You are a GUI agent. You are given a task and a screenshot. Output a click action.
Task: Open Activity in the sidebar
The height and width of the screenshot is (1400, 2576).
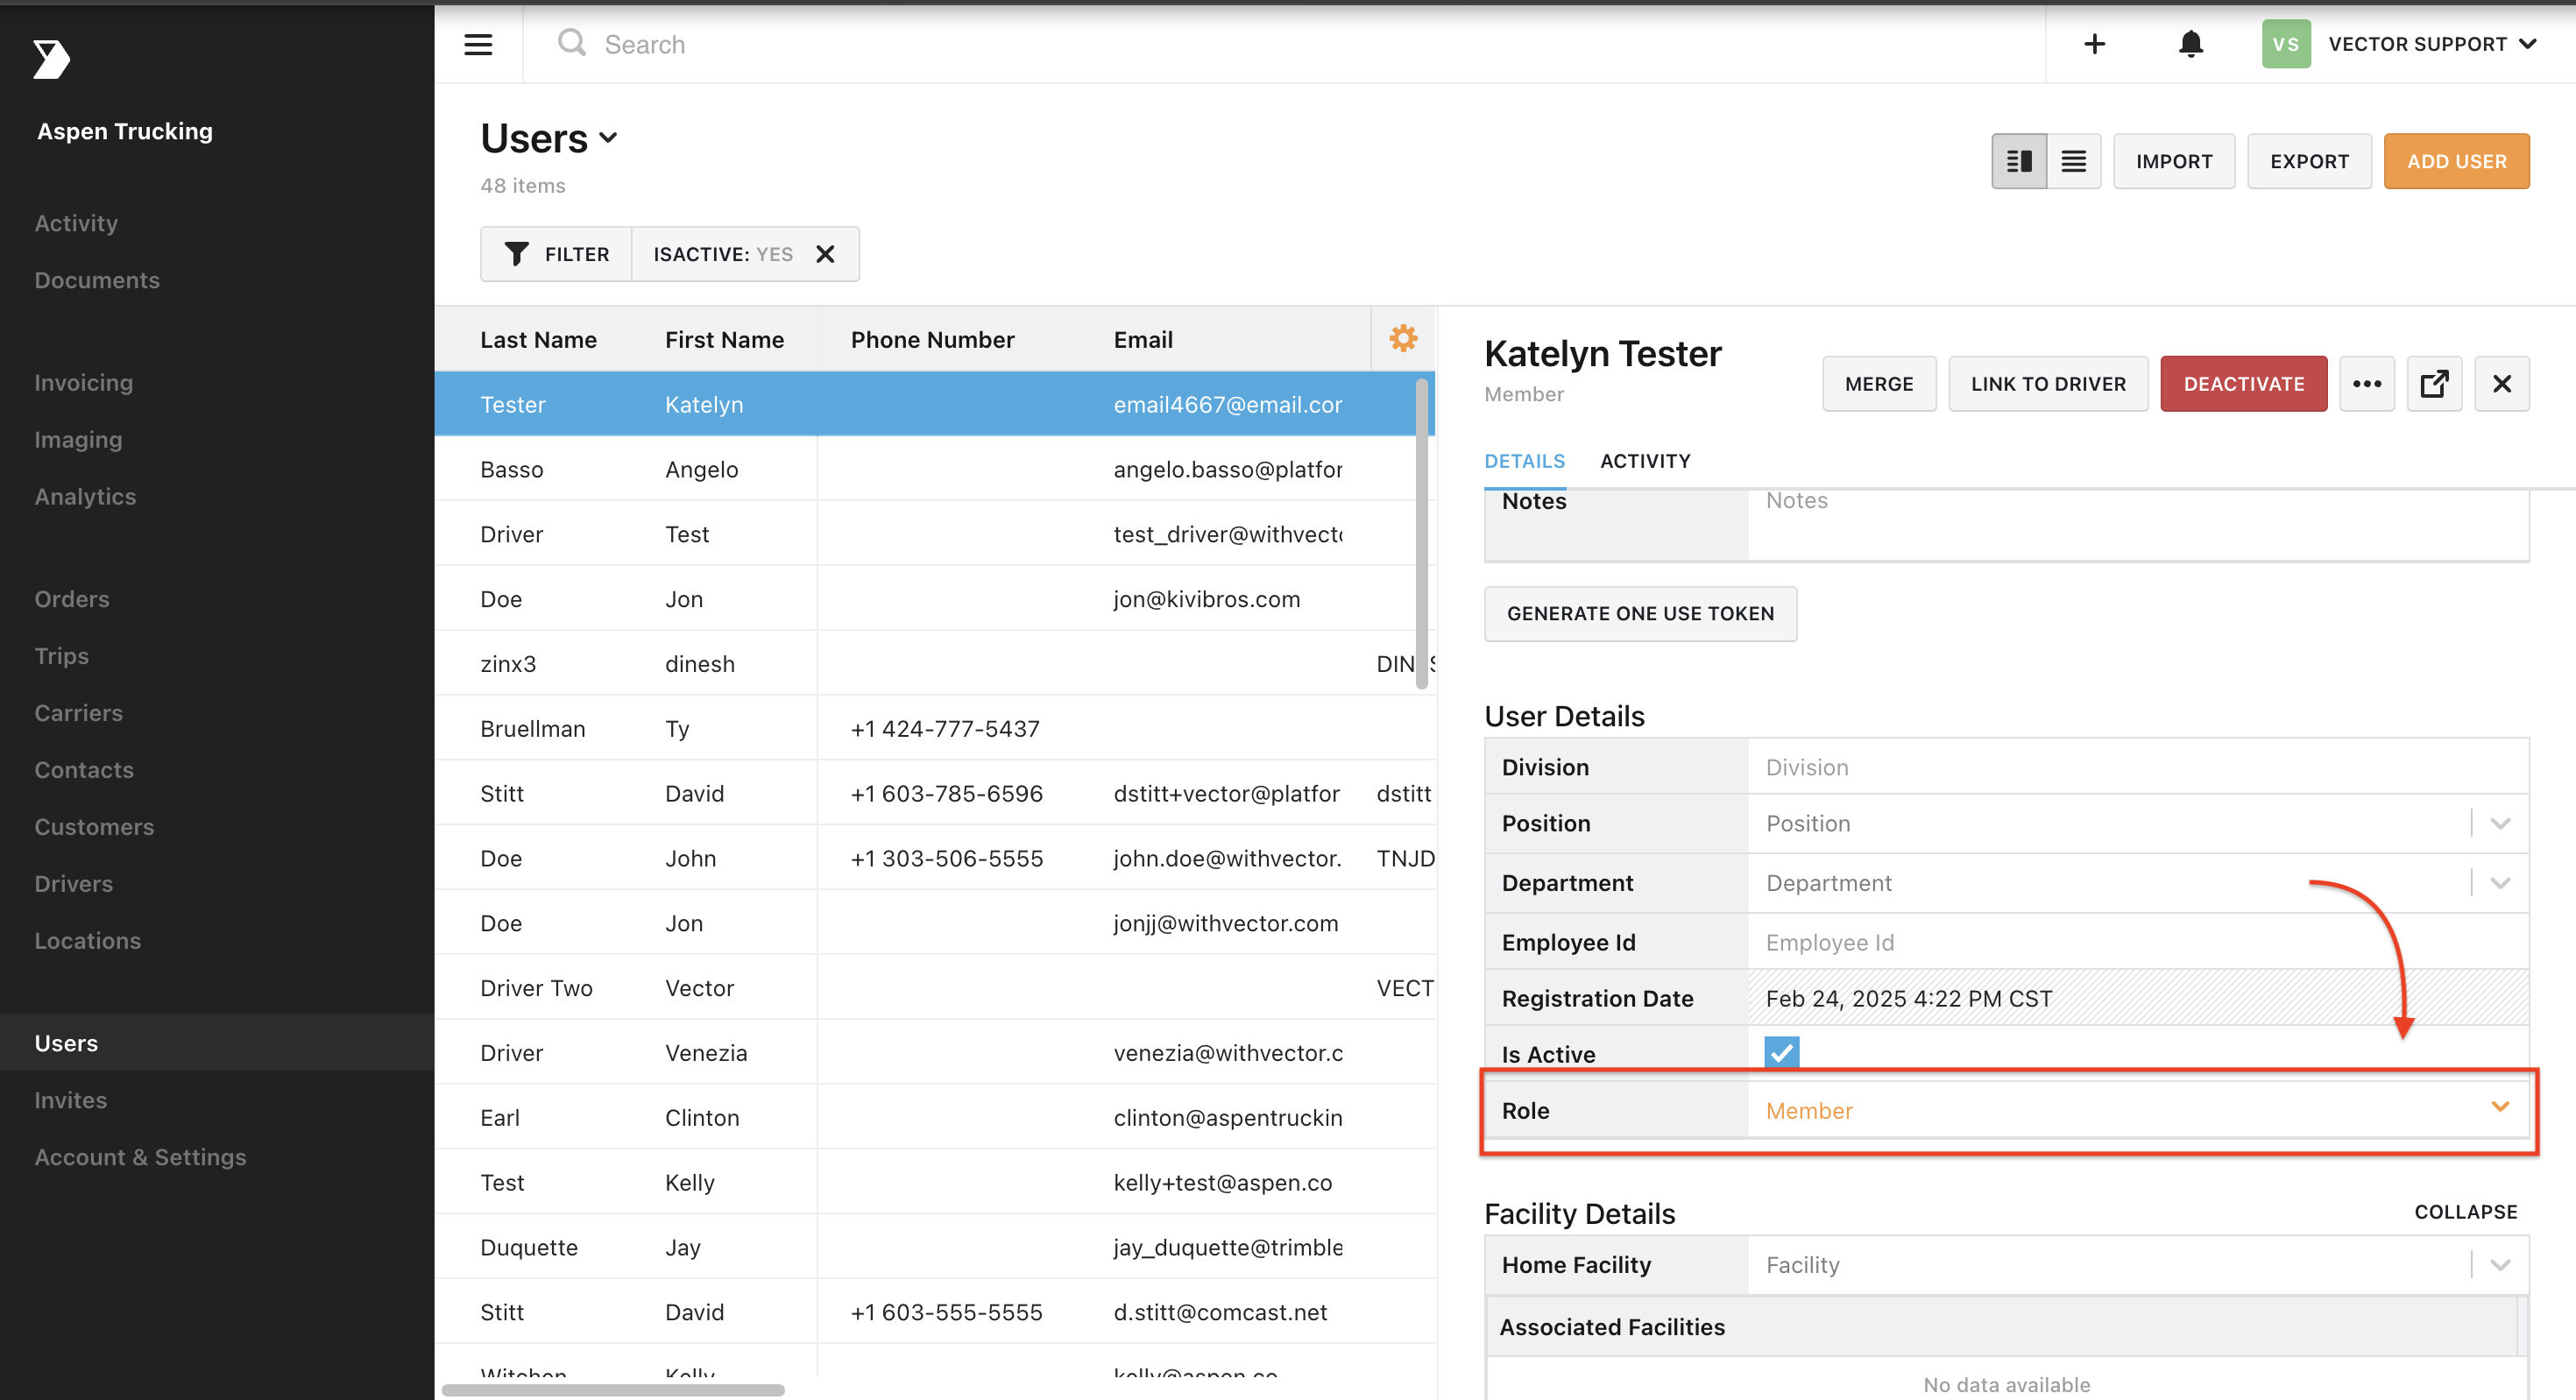pos(76,223)
